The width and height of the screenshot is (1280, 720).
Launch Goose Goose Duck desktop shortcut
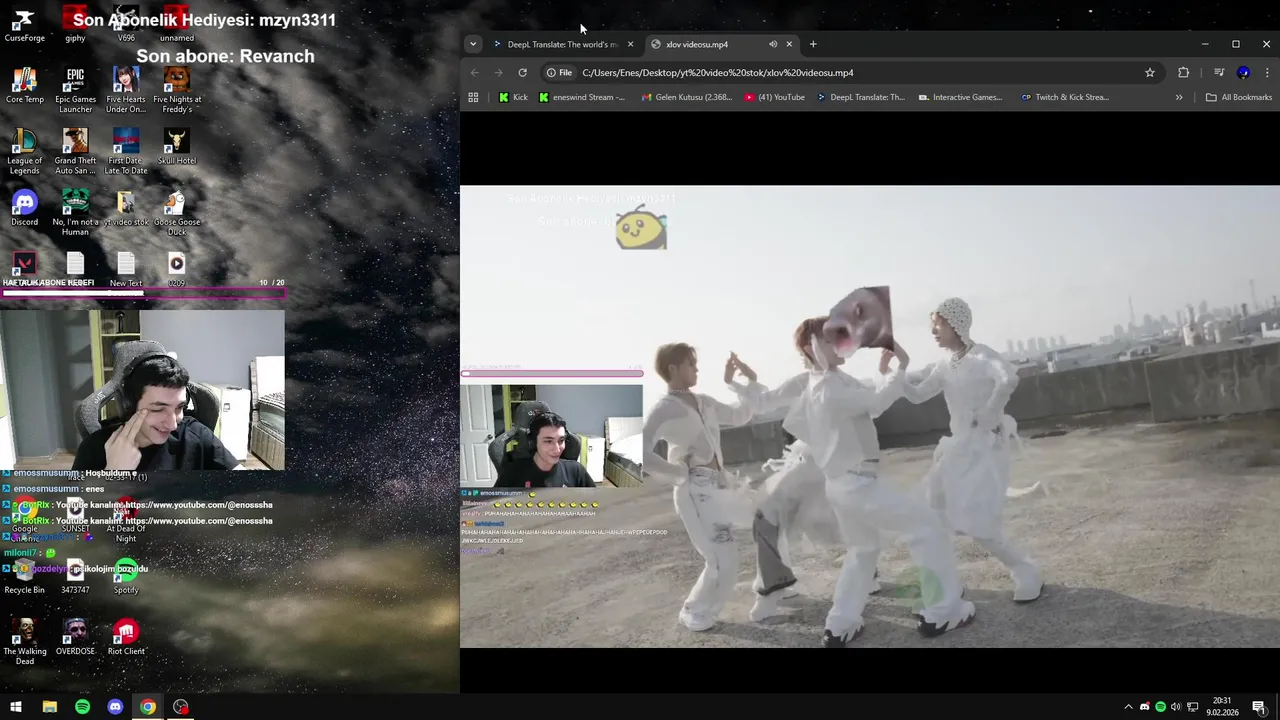177,213
